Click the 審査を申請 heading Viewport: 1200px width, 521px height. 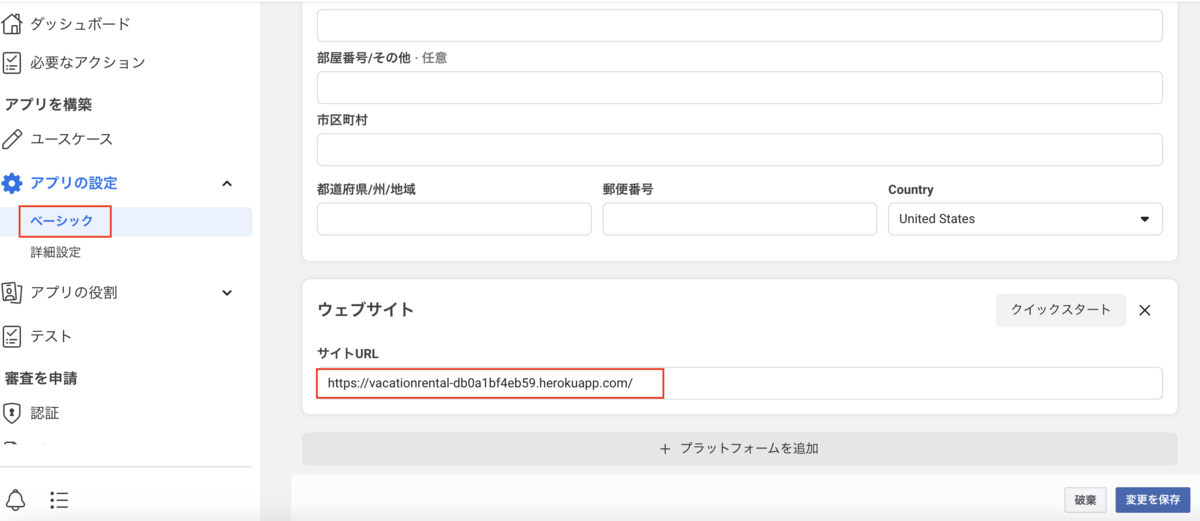point(41,378)
